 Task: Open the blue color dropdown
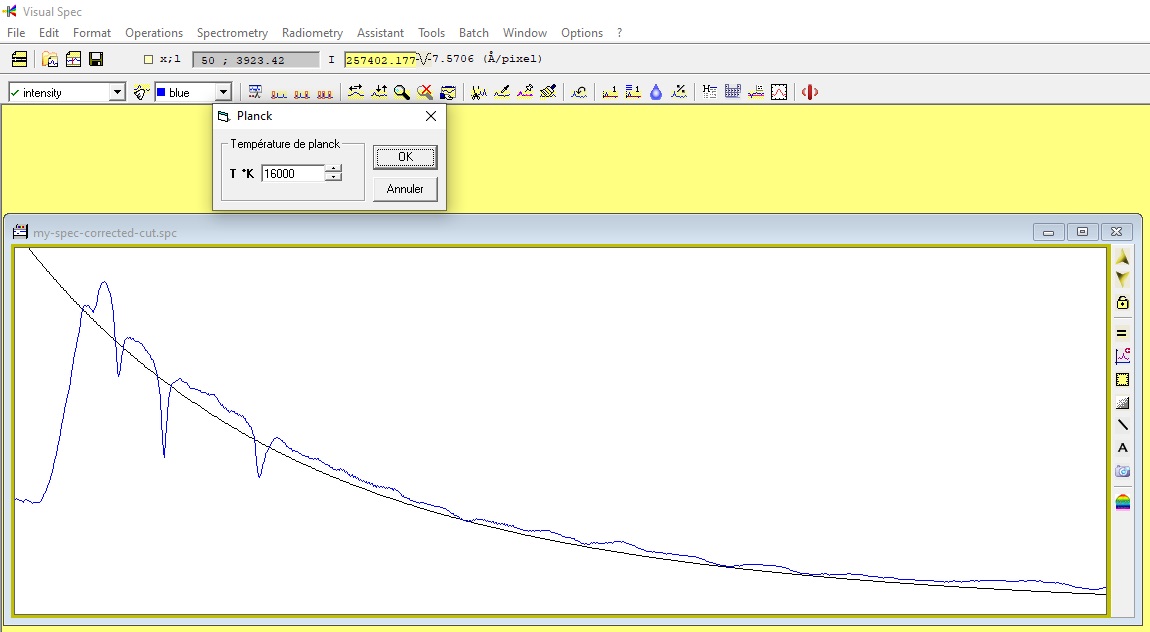click(x=223, y=92)
